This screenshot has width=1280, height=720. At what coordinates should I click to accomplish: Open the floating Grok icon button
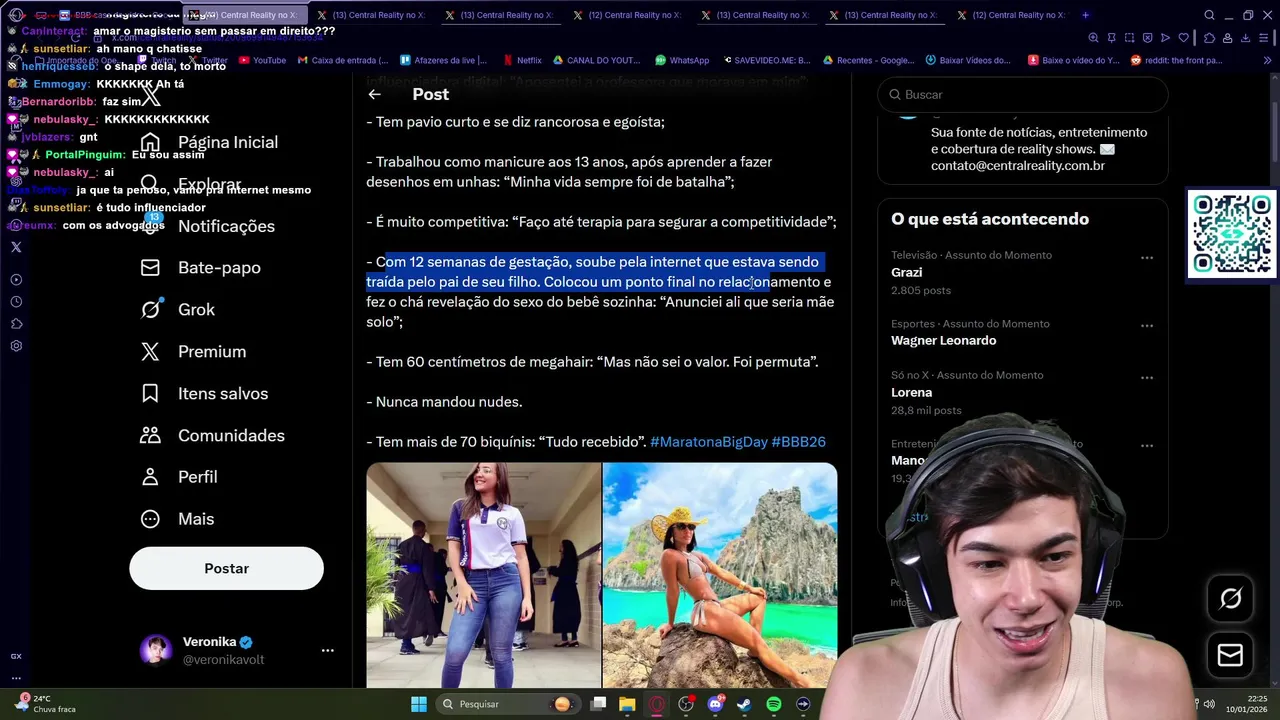click(x=1230, y=598)
